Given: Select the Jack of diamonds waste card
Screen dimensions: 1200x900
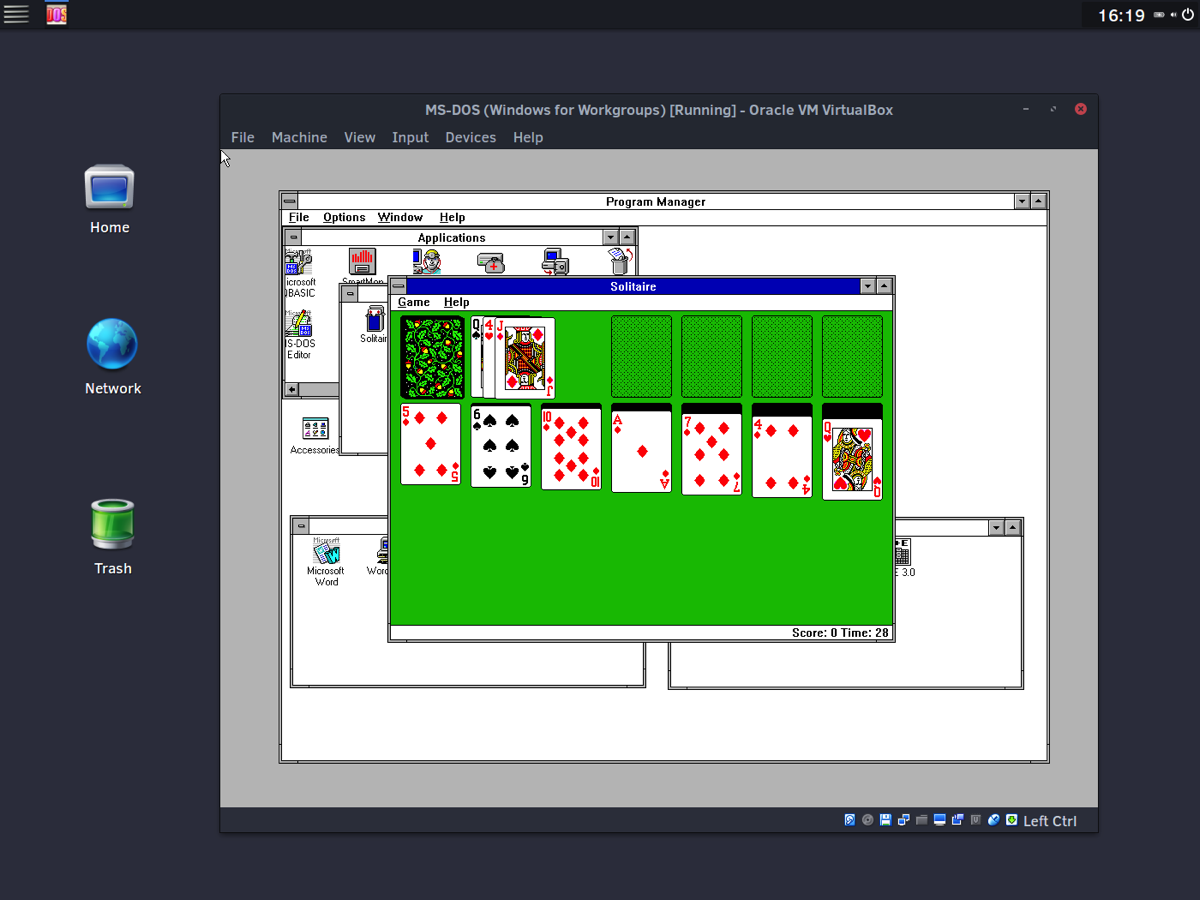Looking at the screenshot, I should pyautogui.click(x=525, y=359).
